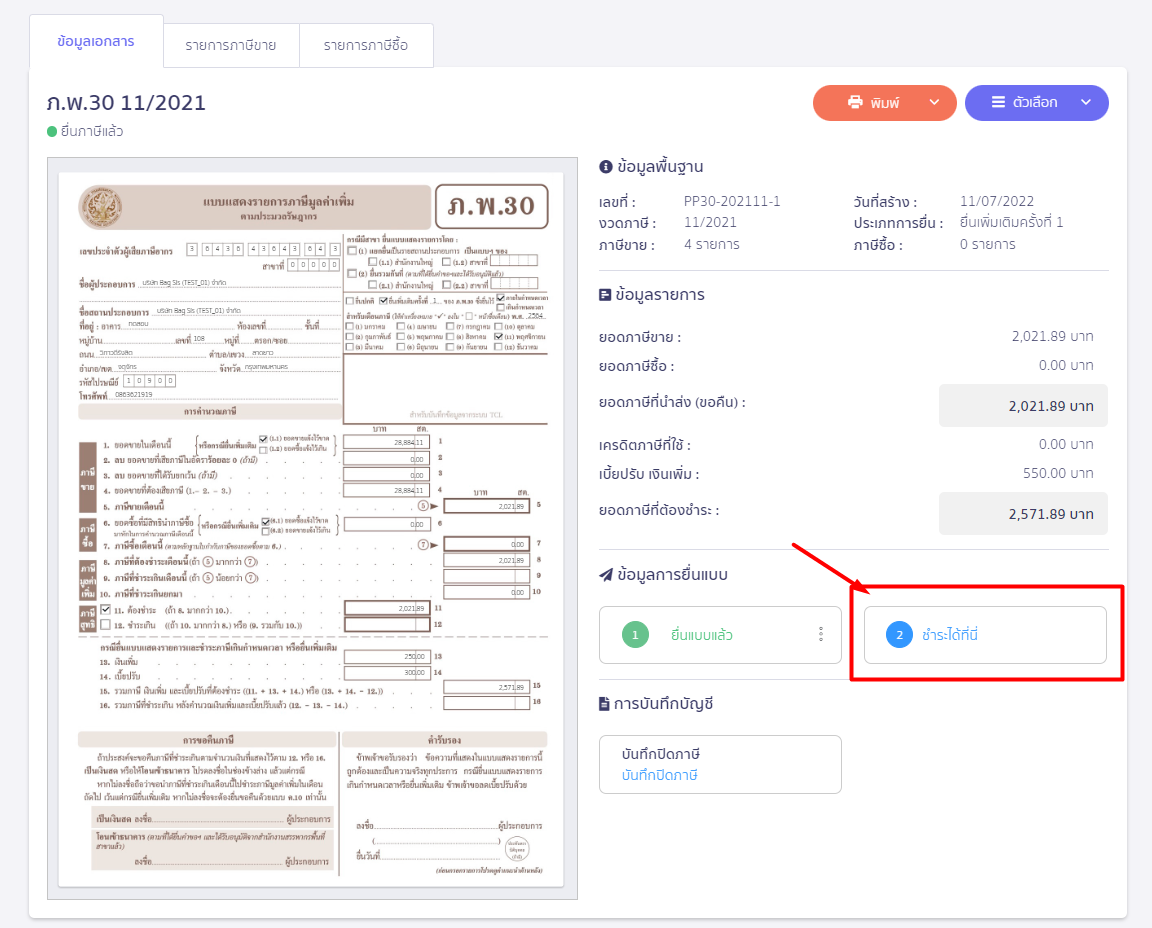Viewport: 1152px width, 928px height.
Task: Toggle the ยื่นปกติ checkbox in form
Action: 349,300
